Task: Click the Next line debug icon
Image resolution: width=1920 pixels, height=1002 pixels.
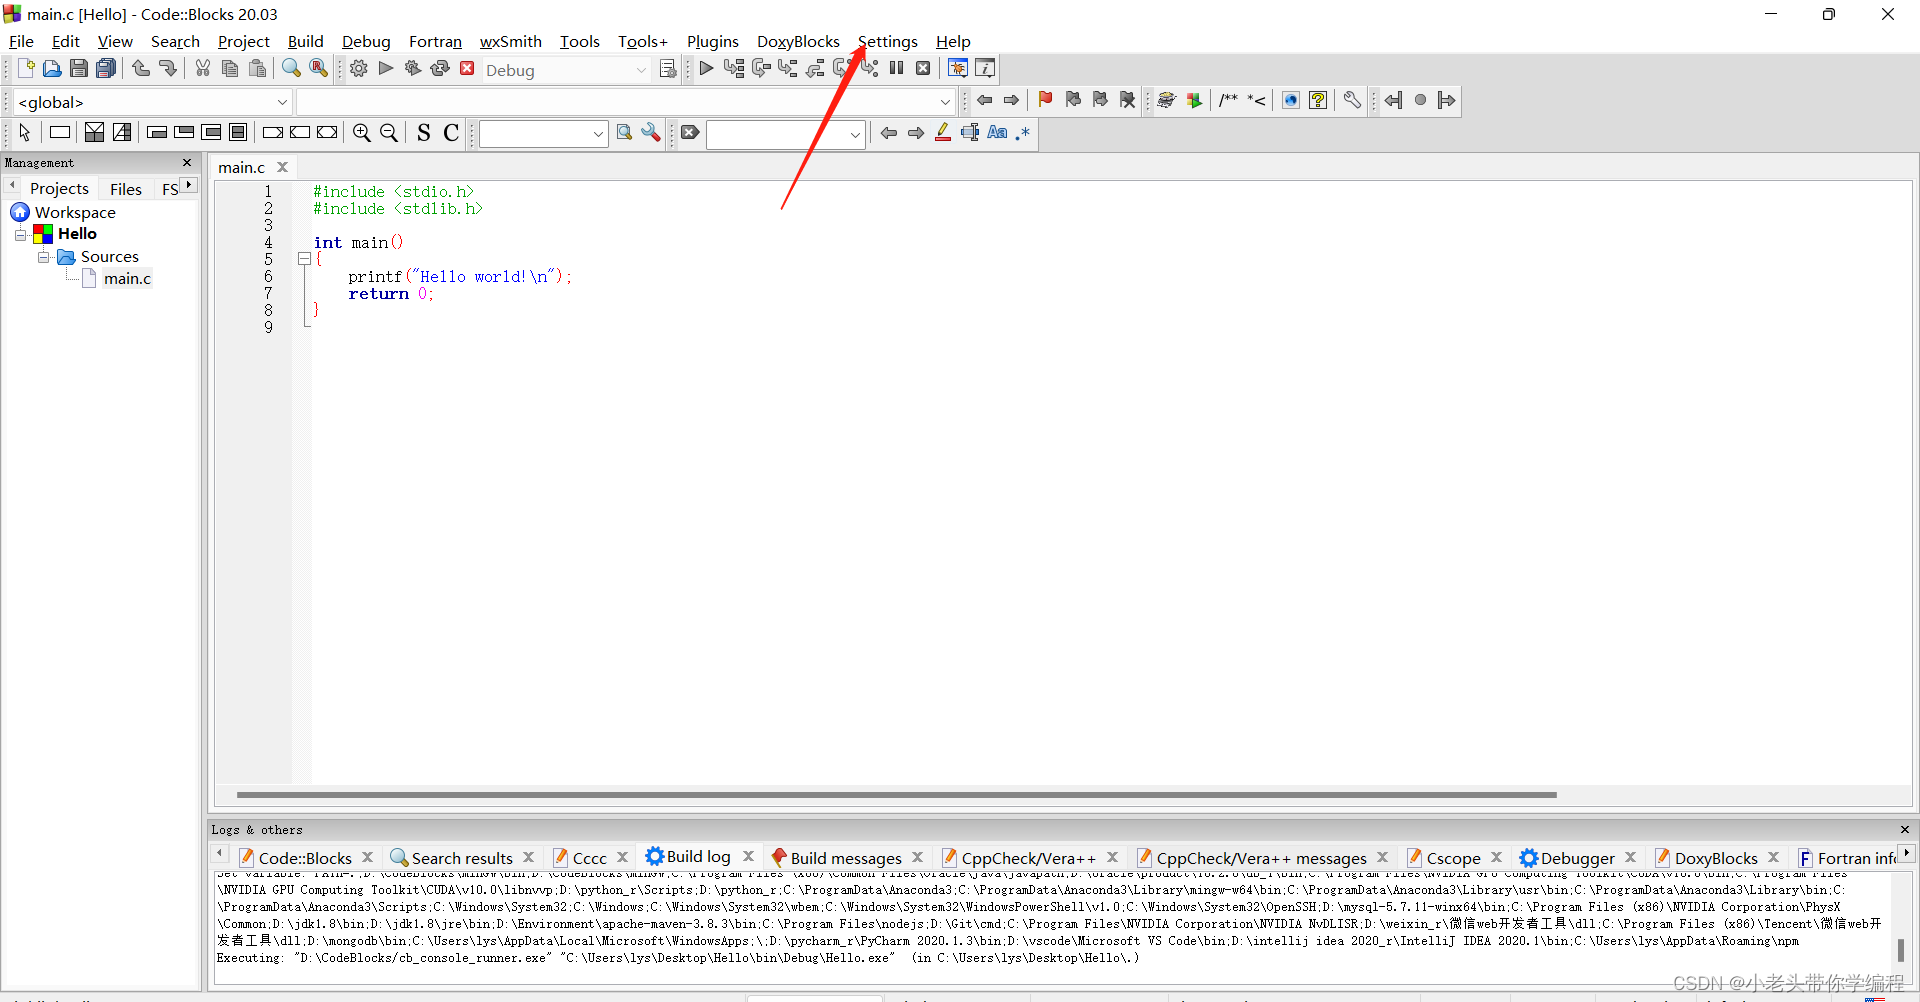Action: 761,68
